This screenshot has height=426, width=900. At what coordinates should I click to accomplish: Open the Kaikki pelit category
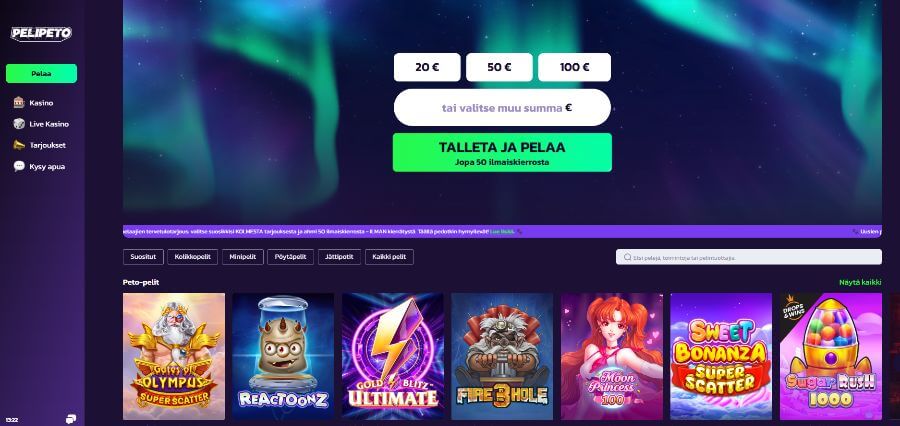tap(389, 257)
